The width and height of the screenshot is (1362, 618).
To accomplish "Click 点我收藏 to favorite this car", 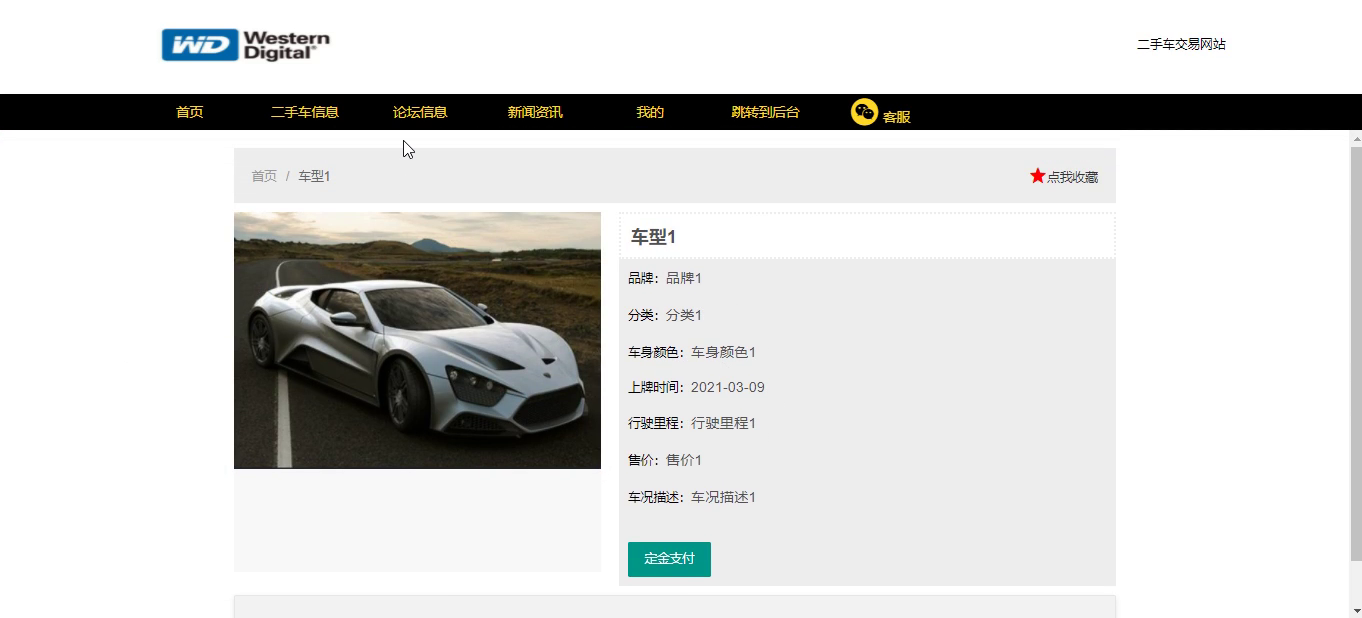I will (x=1072, y=177).
